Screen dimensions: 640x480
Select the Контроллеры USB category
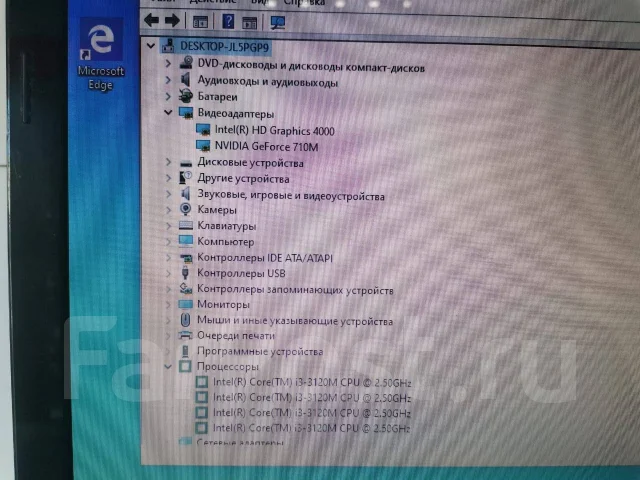(241, 273)
